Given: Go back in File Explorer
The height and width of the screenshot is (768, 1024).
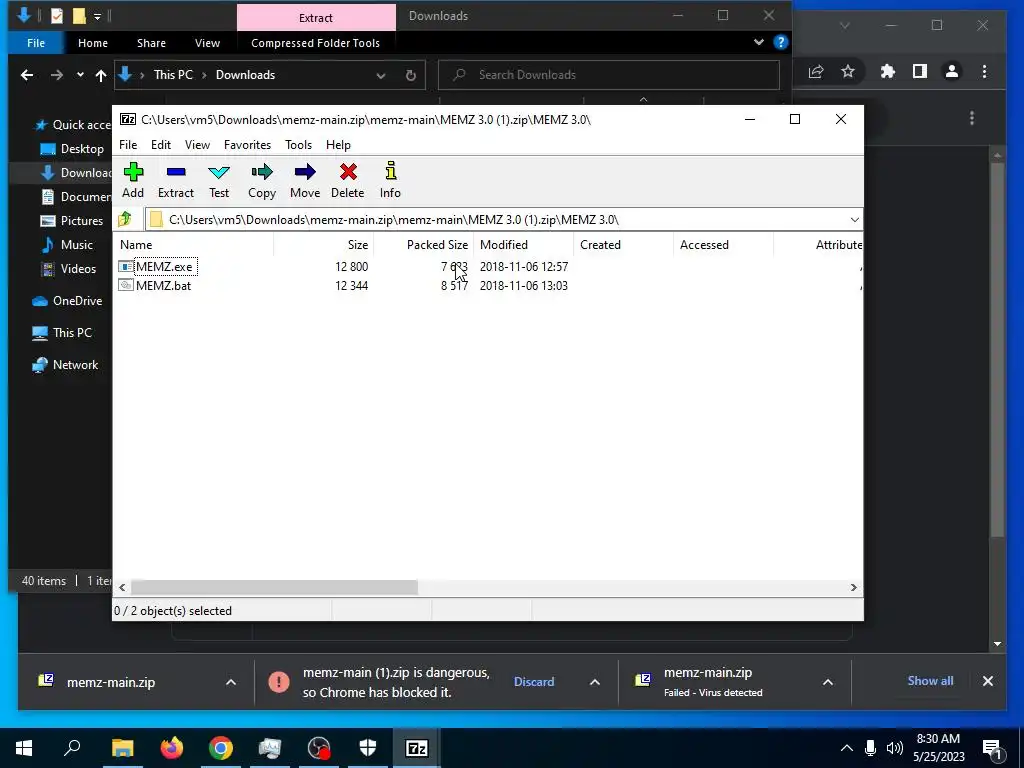Looking at the screenshot, I should pos(27,75).
